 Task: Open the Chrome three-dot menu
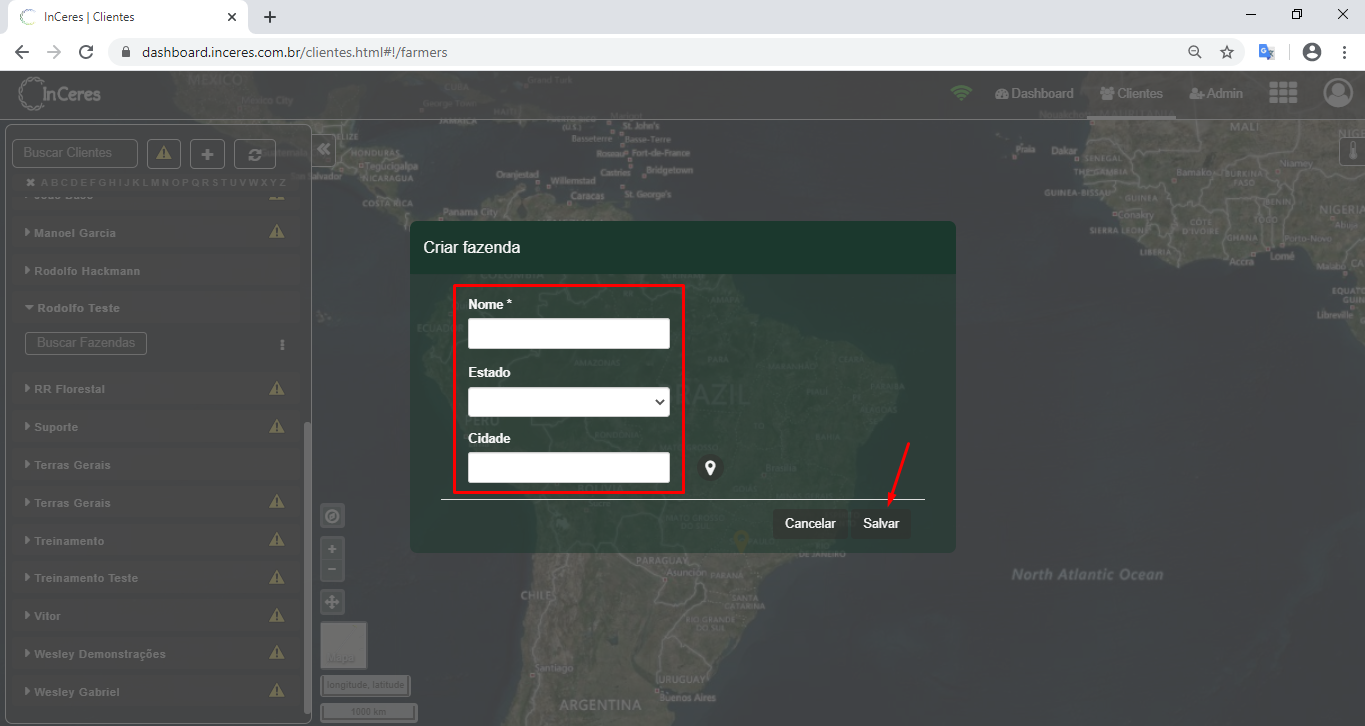click(1343, 52)
